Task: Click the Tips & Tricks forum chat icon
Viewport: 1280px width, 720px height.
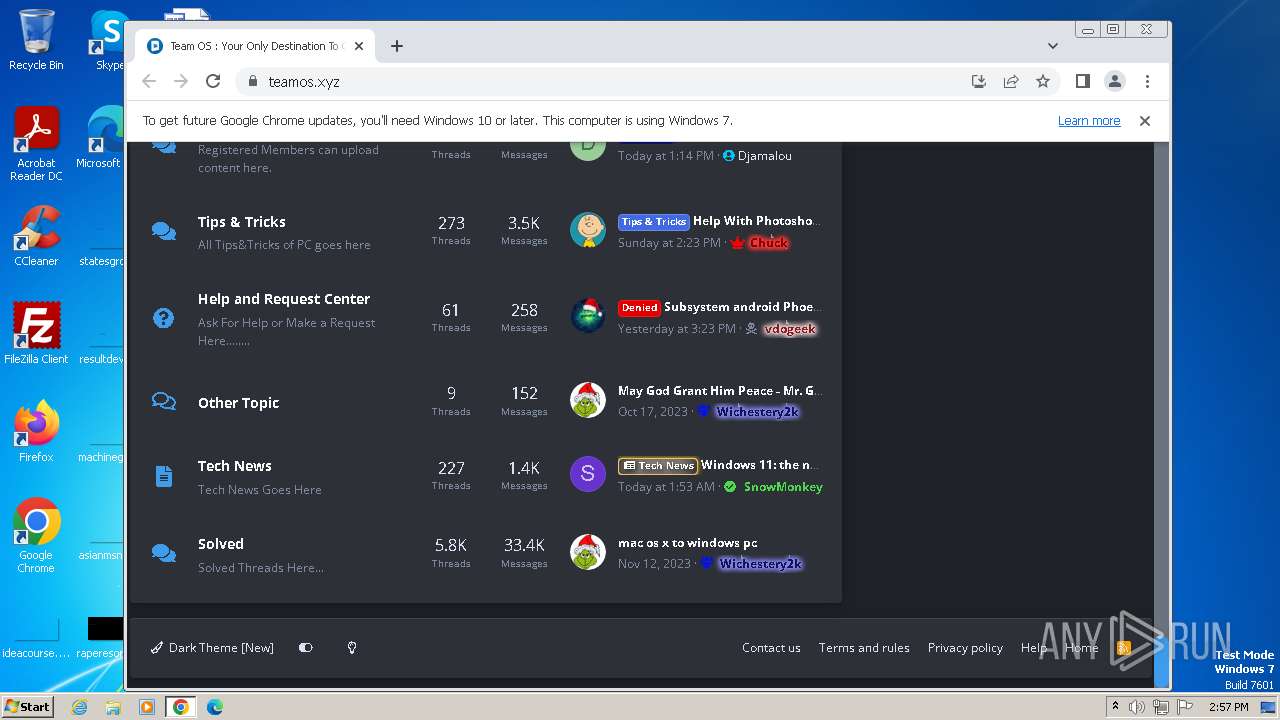Action: click(x=163, y=231)
